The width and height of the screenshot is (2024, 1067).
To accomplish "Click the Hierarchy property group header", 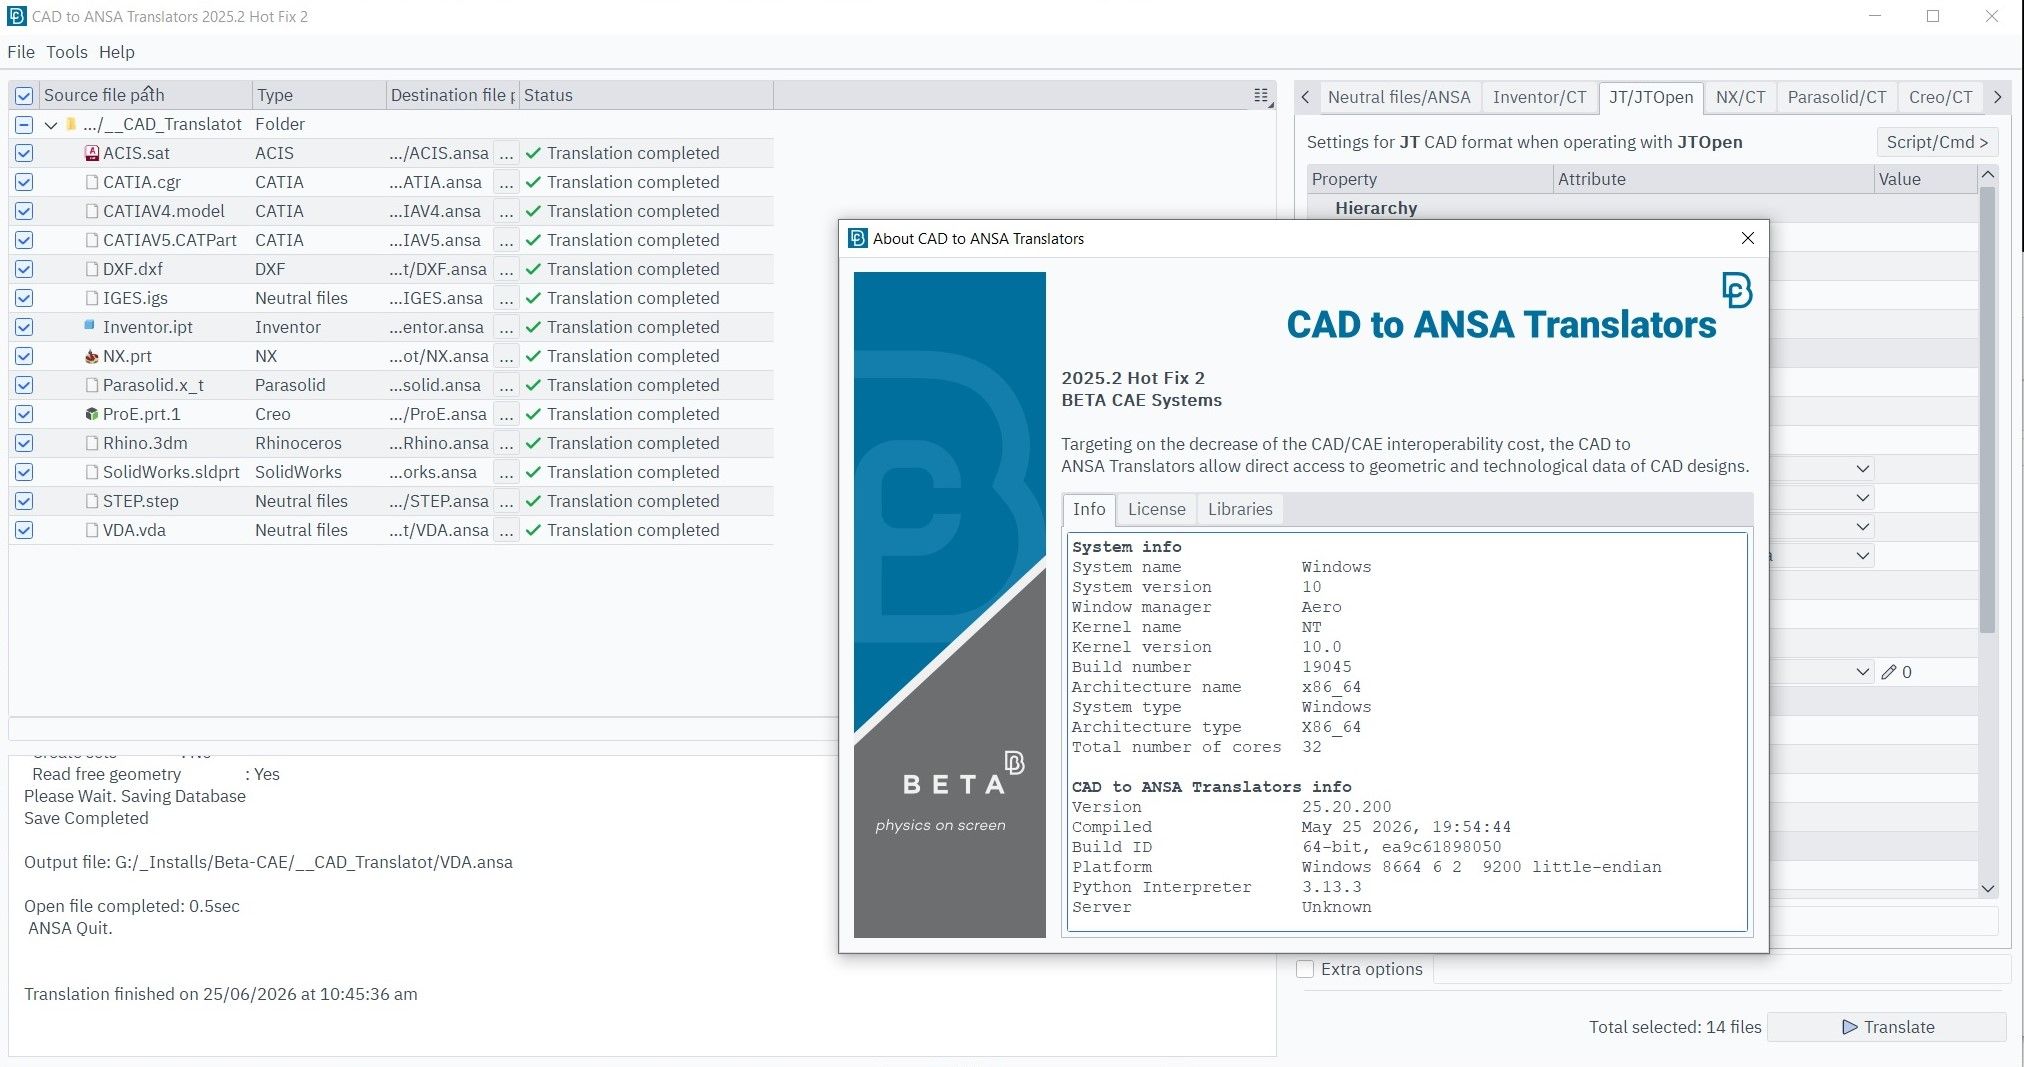I will click(1376, 208).
